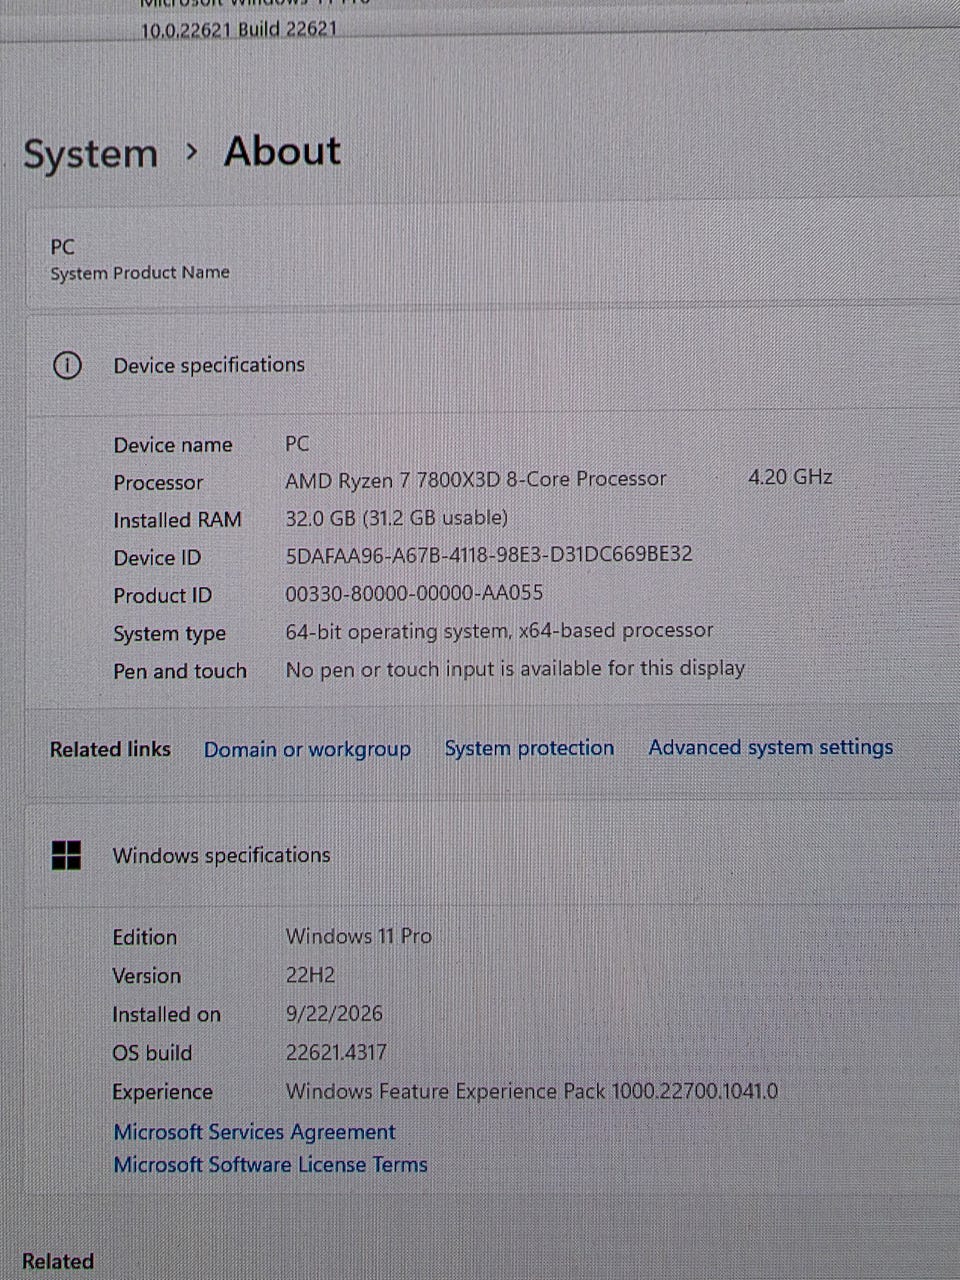Click the 'Related links' label

point(110,749)
